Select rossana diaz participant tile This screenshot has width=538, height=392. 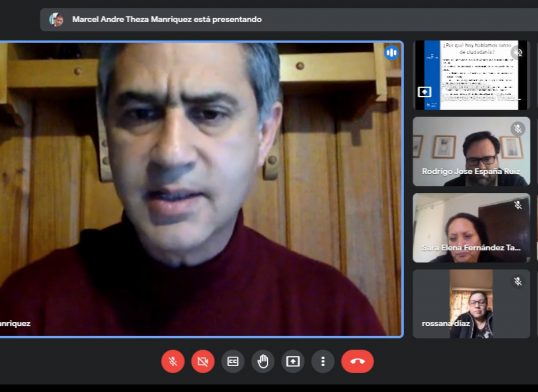pyautogui.click(x=471, y=304)
